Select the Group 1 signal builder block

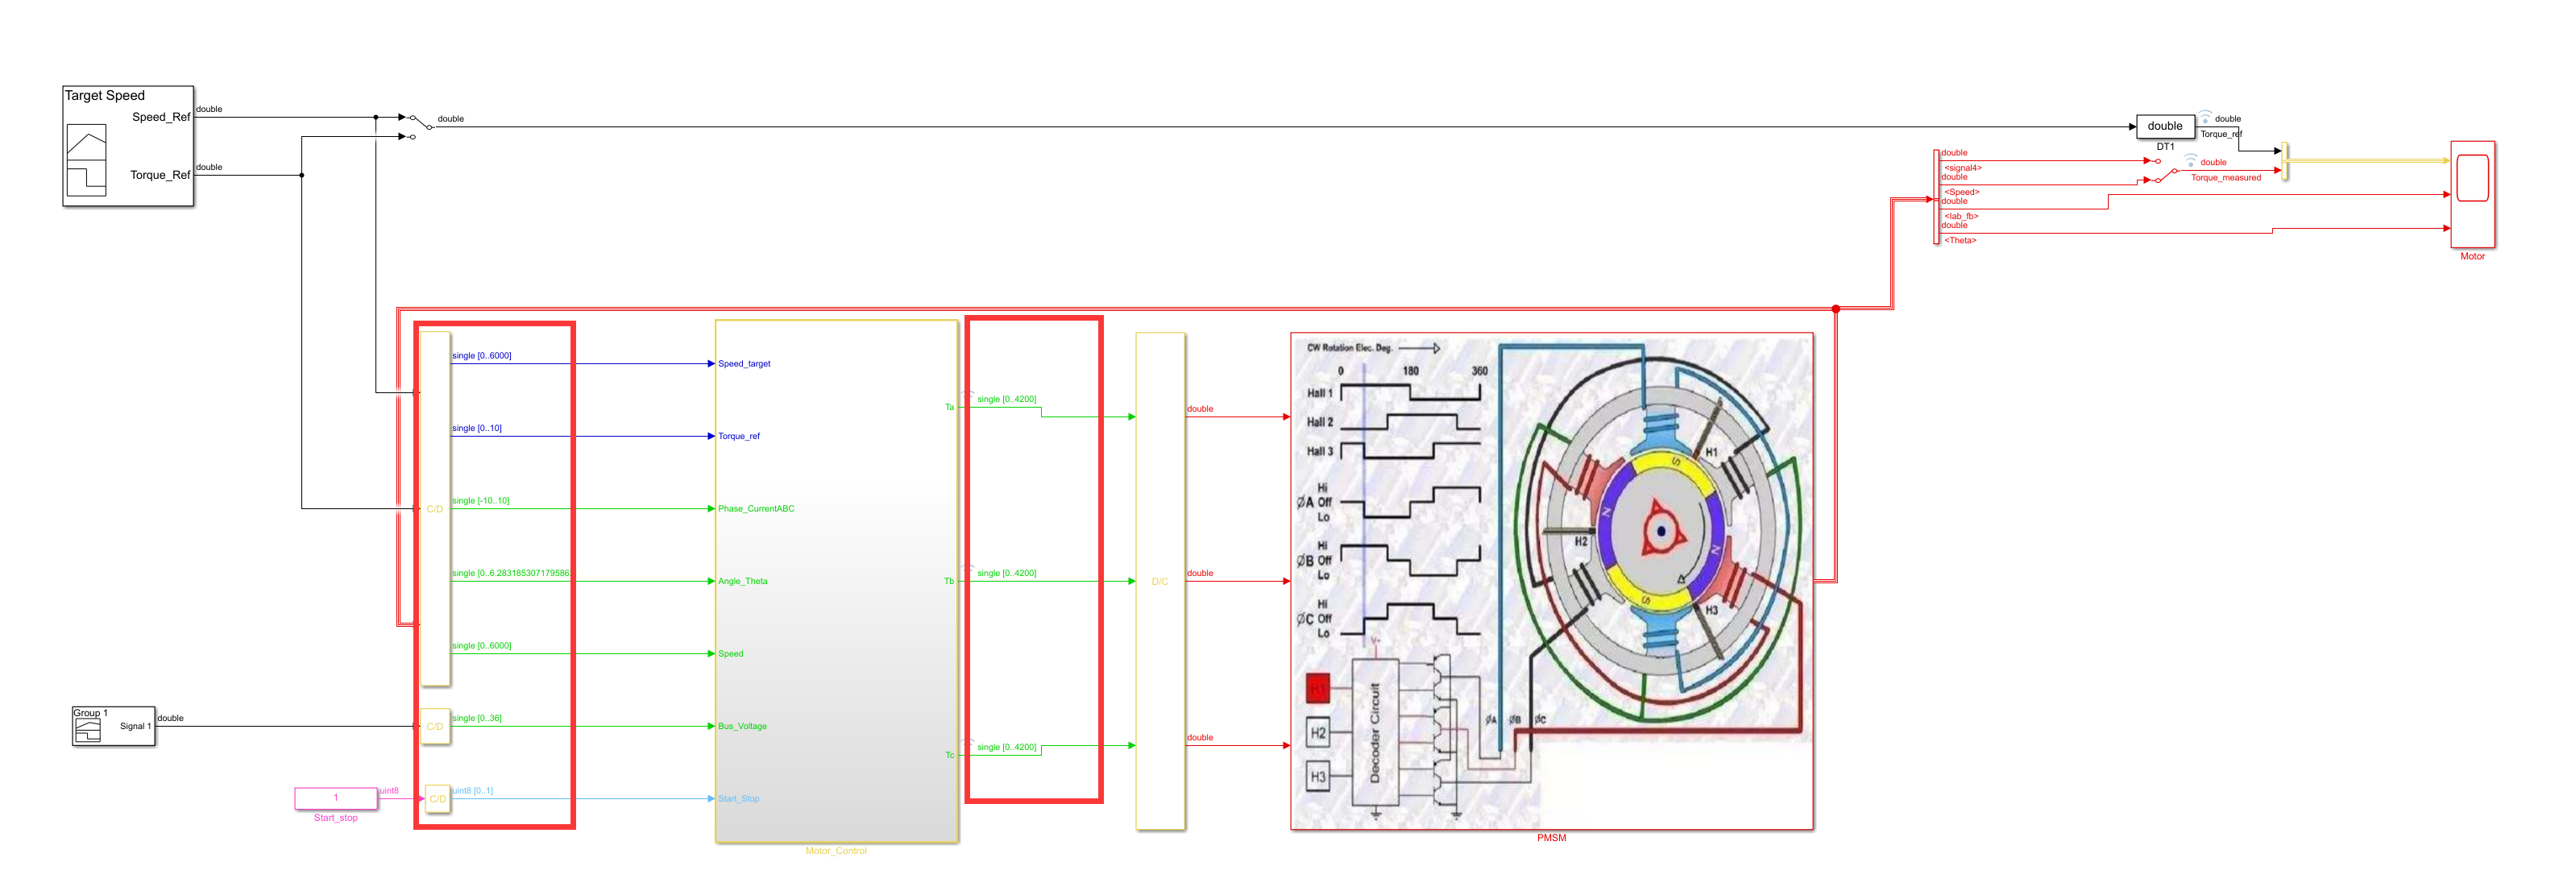click(x=113, y=726)
